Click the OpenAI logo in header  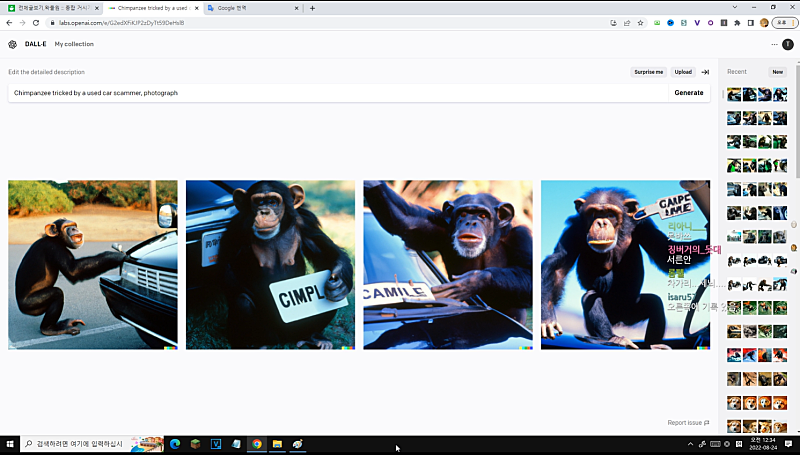click(x=12, y=44)
